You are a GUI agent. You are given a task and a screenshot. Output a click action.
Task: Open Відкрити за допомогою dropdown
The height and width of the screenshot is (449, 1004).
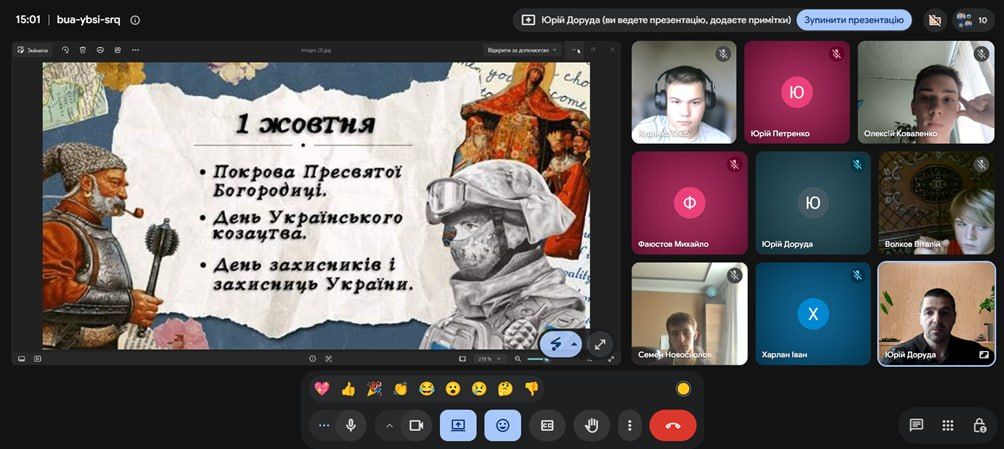(x=522, y=49)
